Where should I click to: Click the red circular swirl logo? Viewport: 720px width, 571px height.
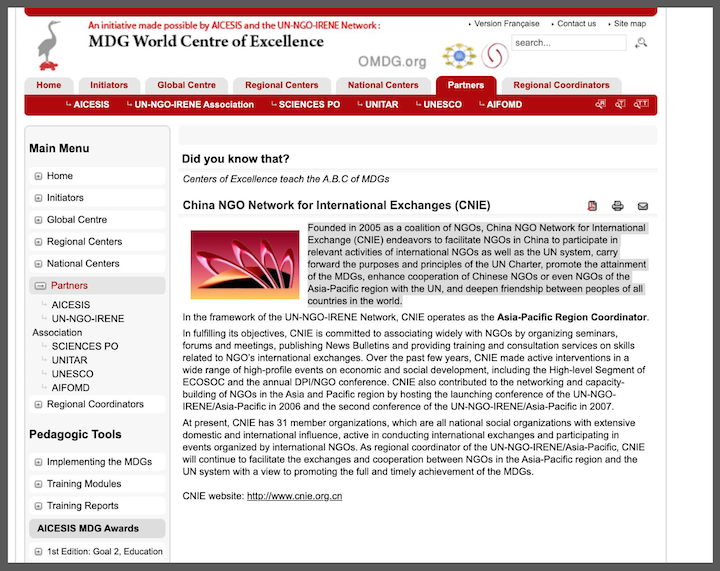[x=494, y=56]
